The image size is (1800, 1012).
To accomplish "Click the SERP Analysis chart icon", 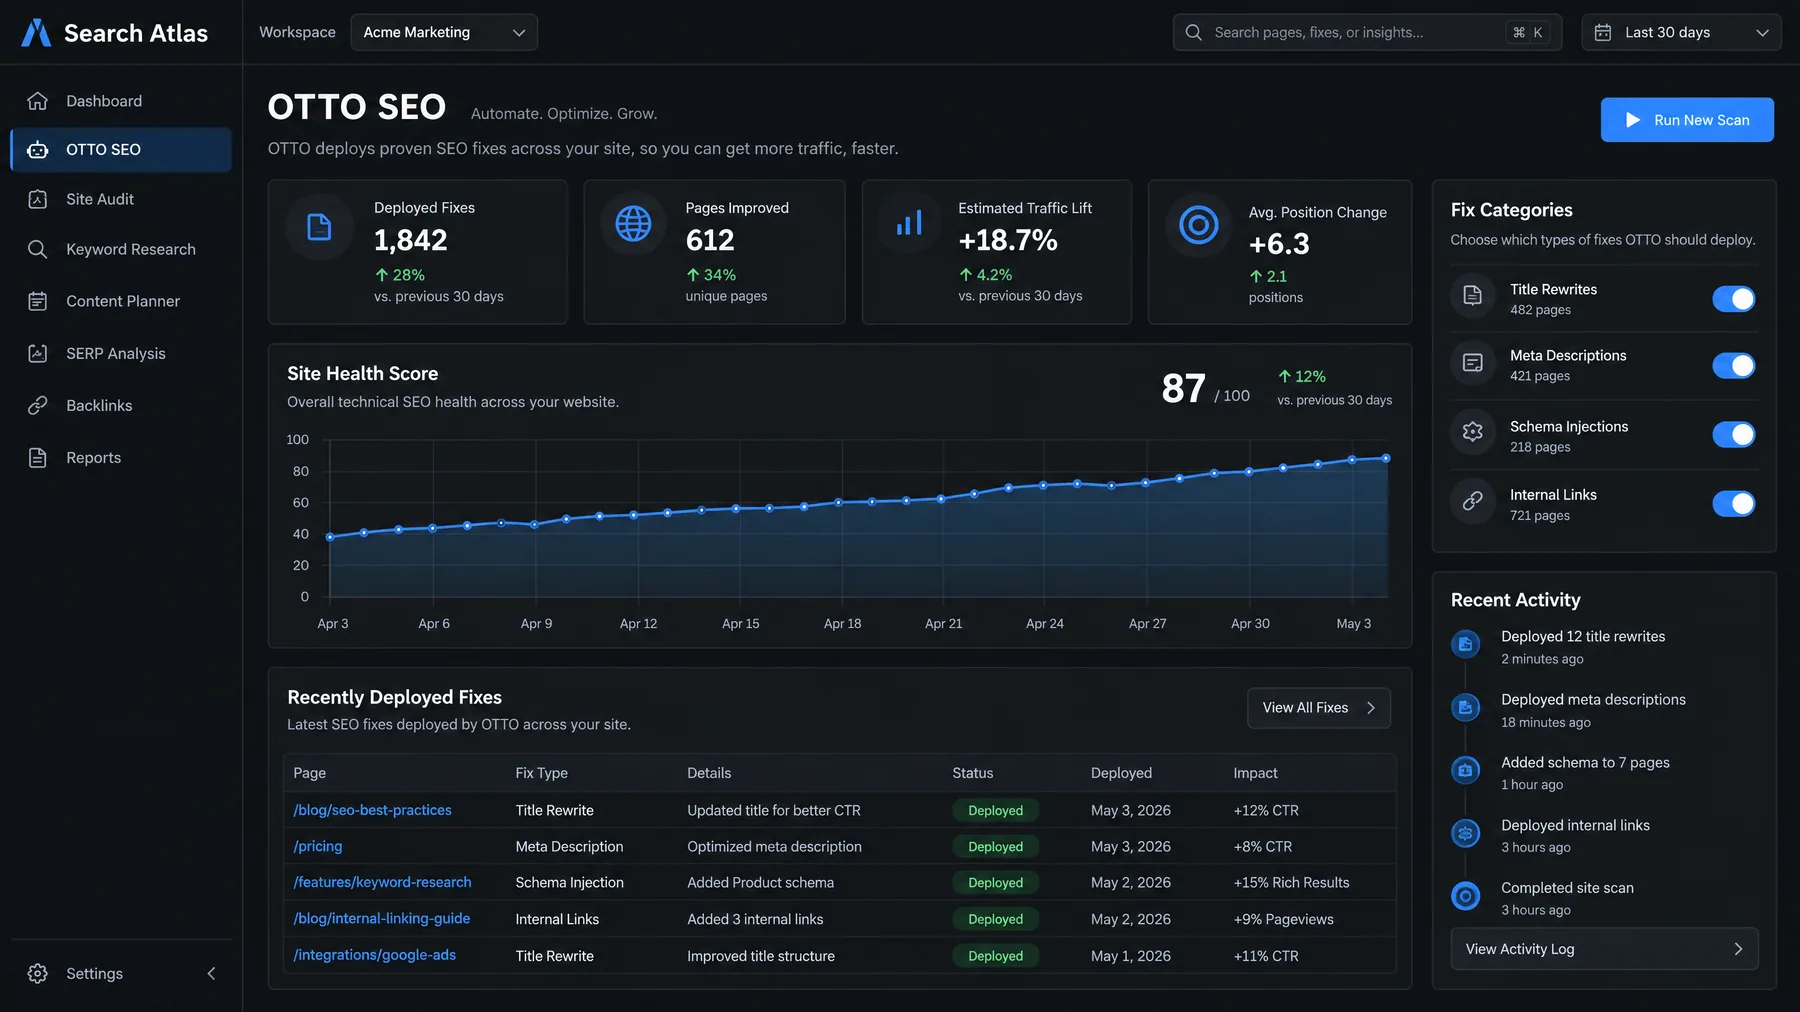I will click(x=38, y=353).
